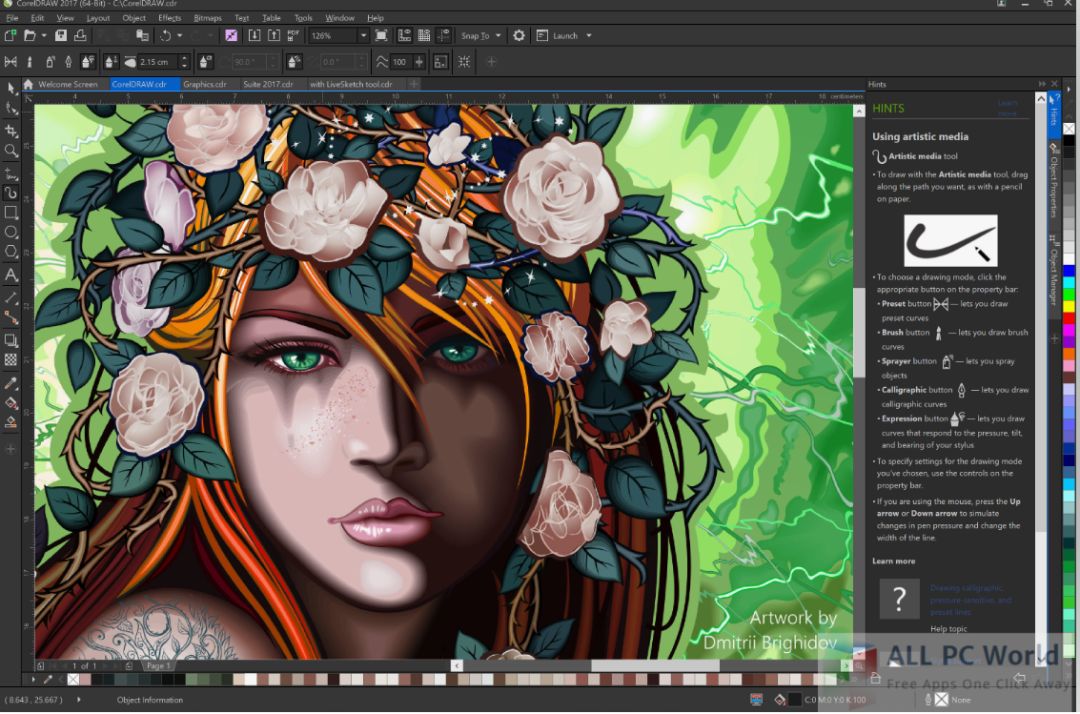Click the Export icon
Viewport: 1080px width, 714px height.
coord(273,35)
